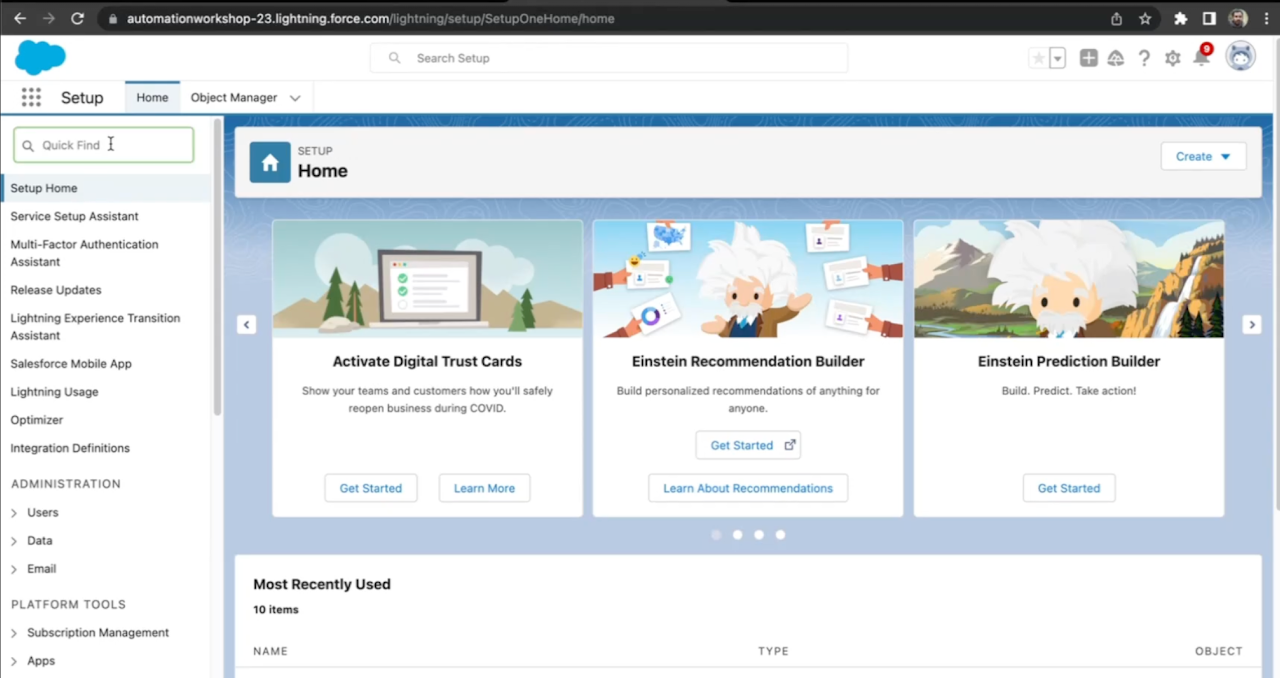The image size is (1280, 678).
Task: Click the user avatar profile icon
Action: tap(1240, 57)
